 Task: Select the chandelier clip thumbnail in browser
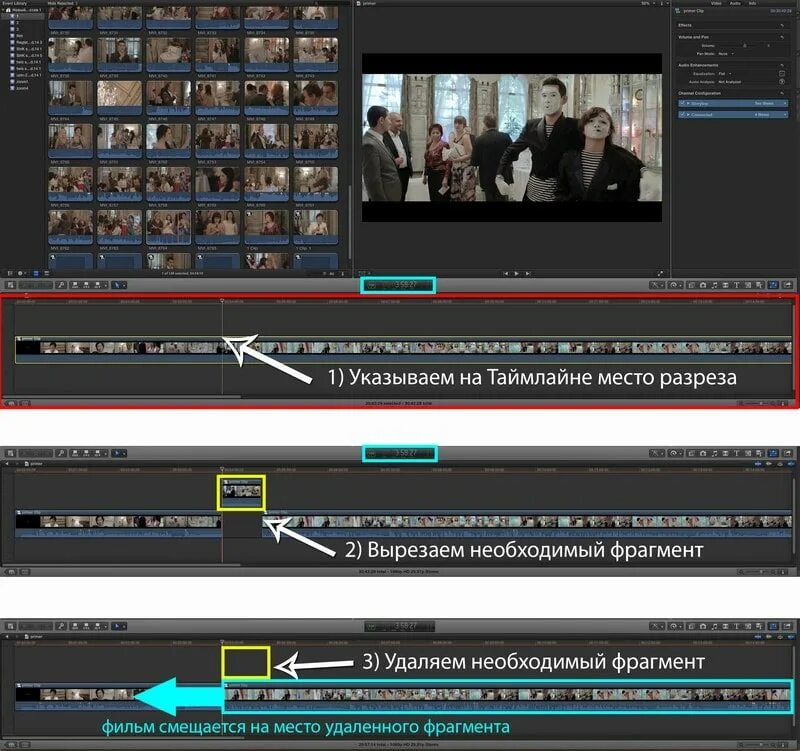coord(119,97)
